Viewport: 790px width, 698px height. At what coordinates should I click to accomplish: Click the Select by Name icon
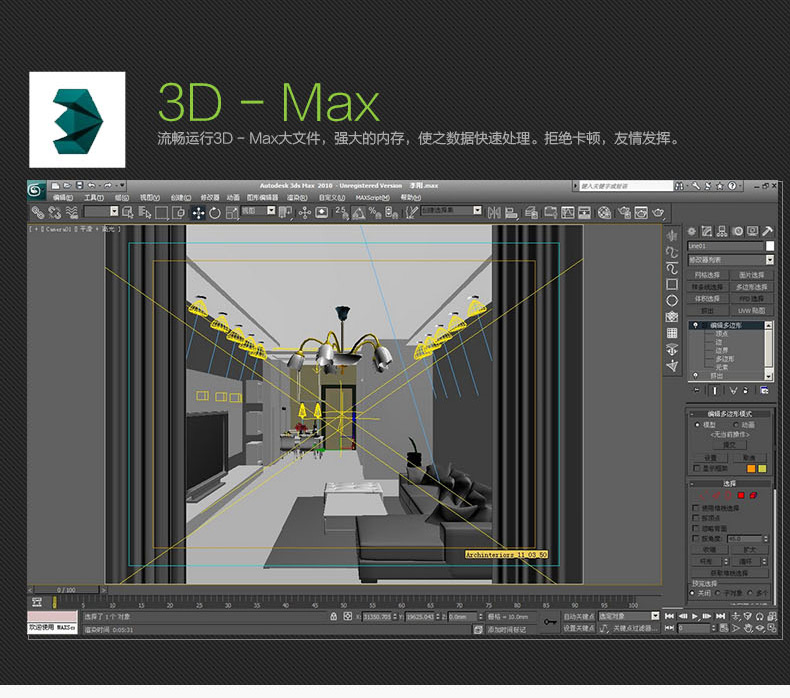pos(145,213)
